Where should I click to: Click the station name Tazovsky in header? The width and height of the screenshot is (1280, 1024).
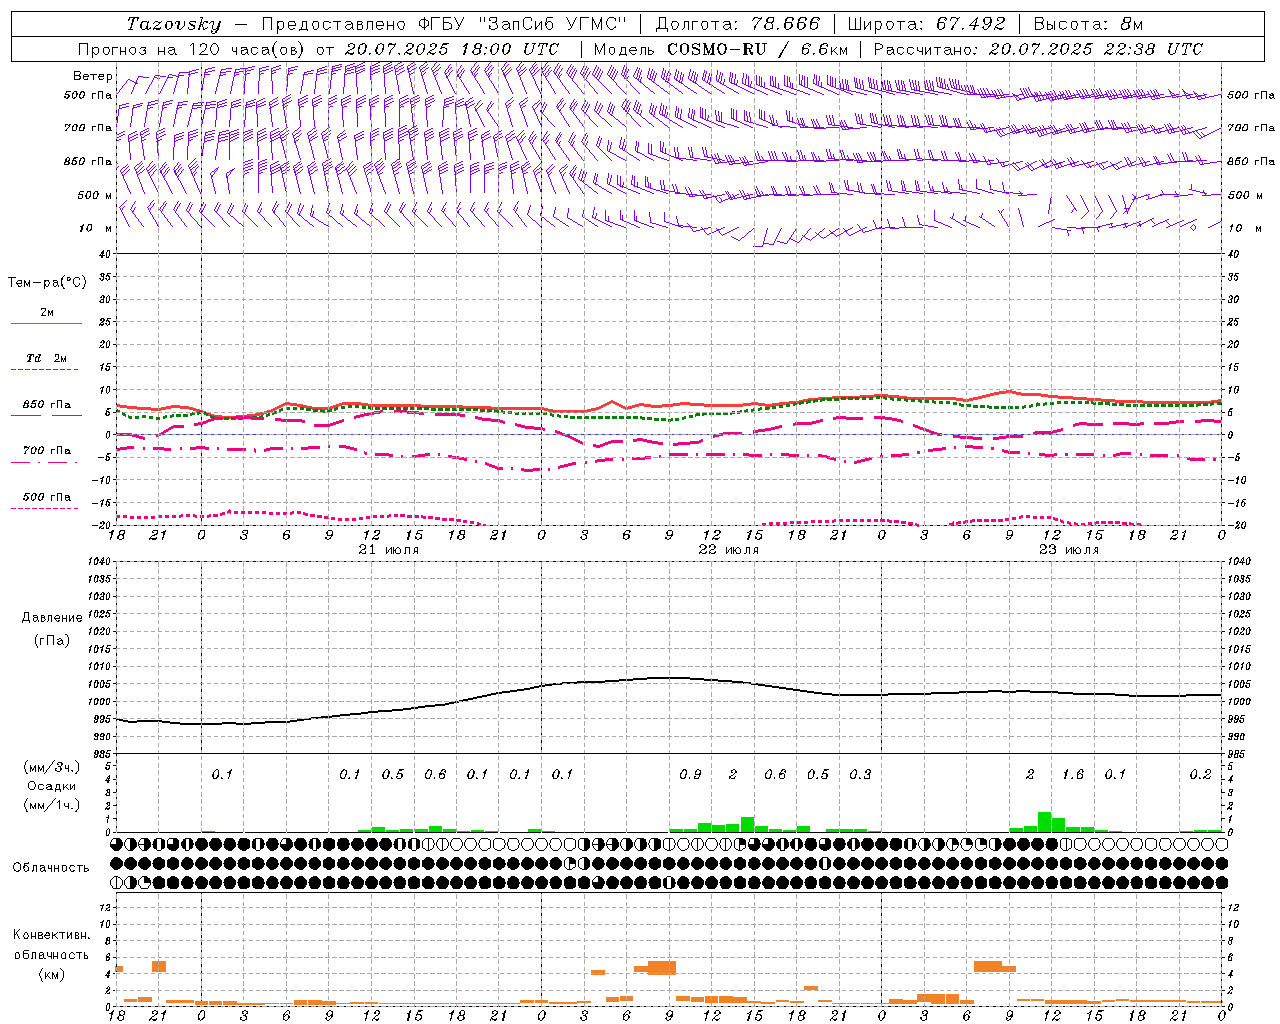(x=173, y=24)
